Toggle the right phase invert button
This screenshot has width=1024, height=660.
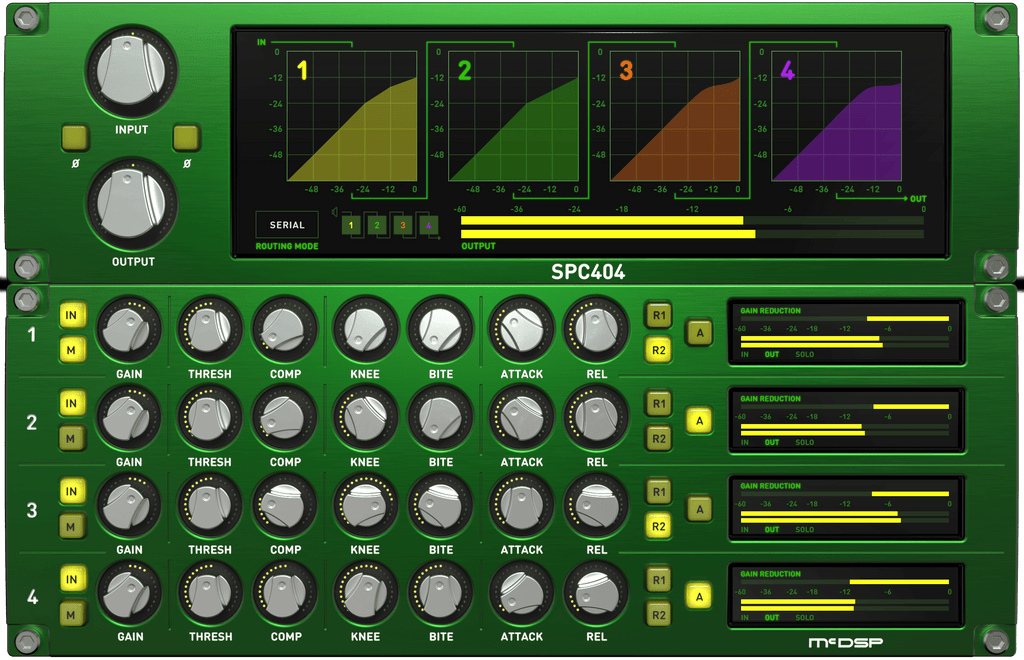(186, 138)
